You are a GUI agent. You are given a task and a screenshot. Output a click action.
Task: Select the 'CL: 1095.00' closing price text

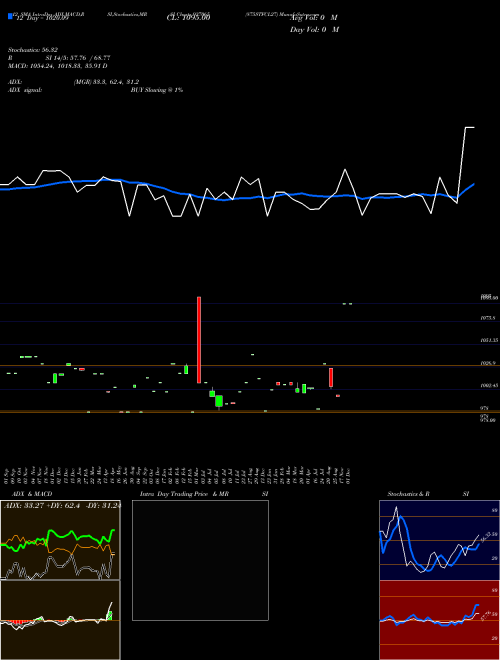coord(188,18)
